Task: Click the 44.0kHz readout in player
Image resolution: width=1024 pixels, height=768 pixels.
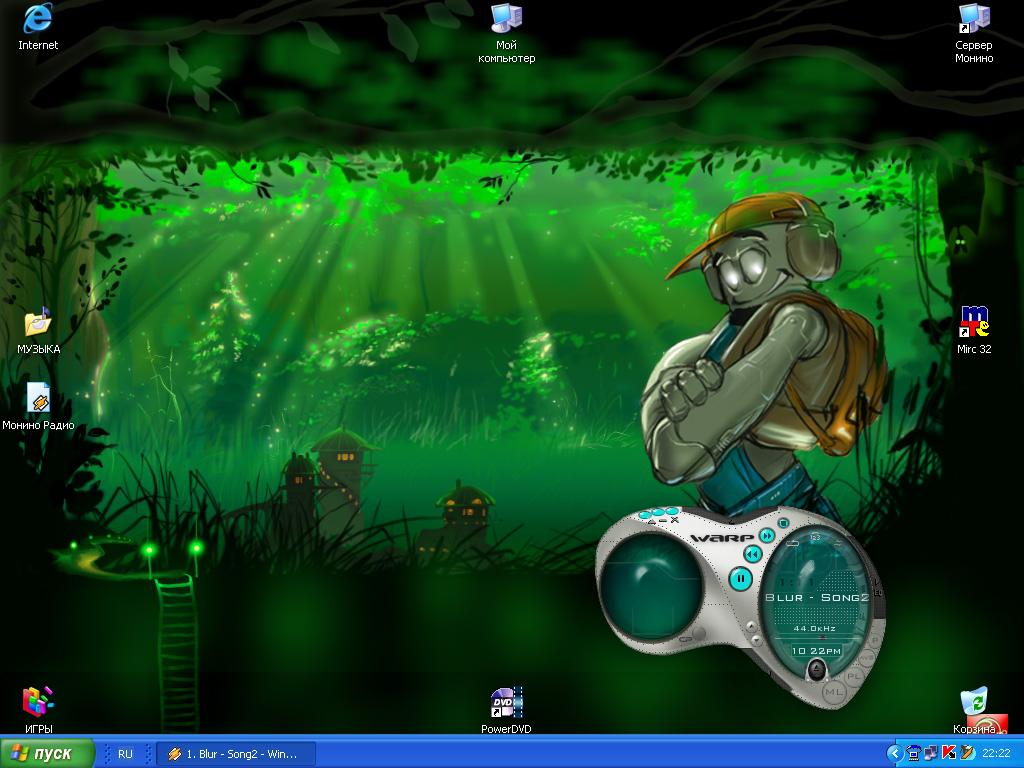Action: pos(814,628)
